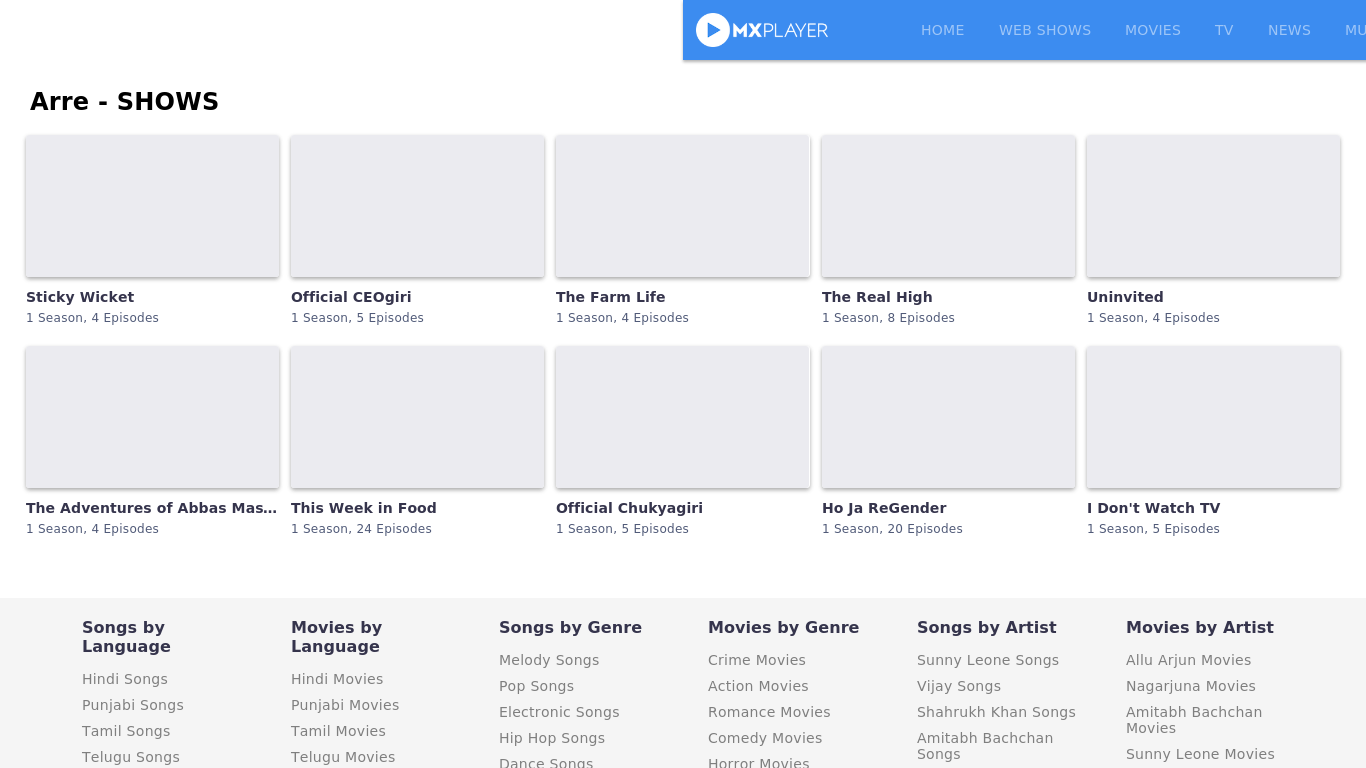Open the Ho Ja ReGender thumbnail
This screenshot has width=1366, height=768.
click(948, 417)
